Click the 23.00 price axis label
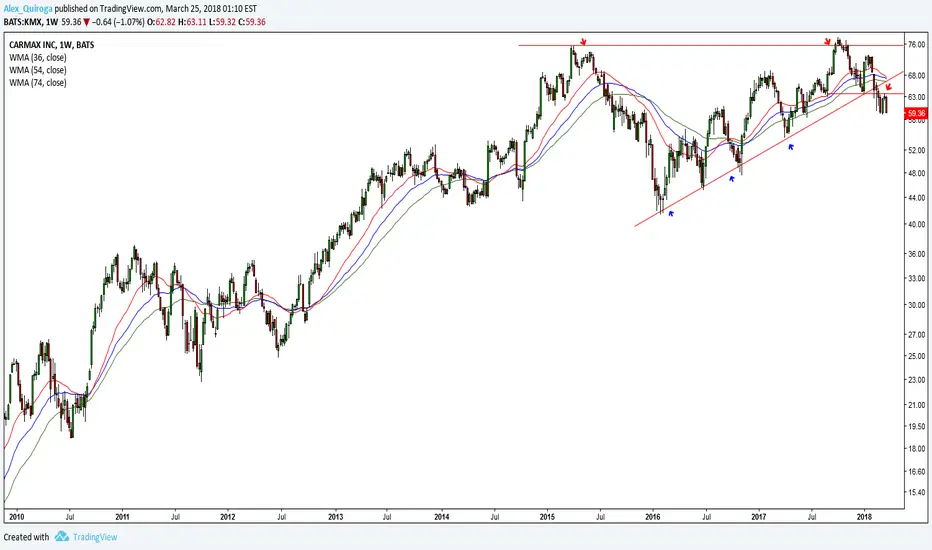 [917, 380]
